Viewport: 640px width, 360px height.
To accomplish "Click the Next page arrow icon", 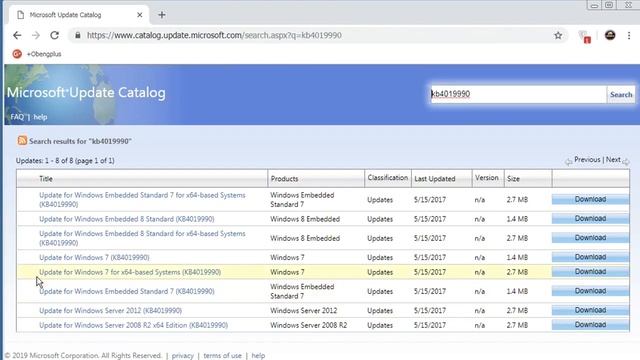I will (626, 162).
